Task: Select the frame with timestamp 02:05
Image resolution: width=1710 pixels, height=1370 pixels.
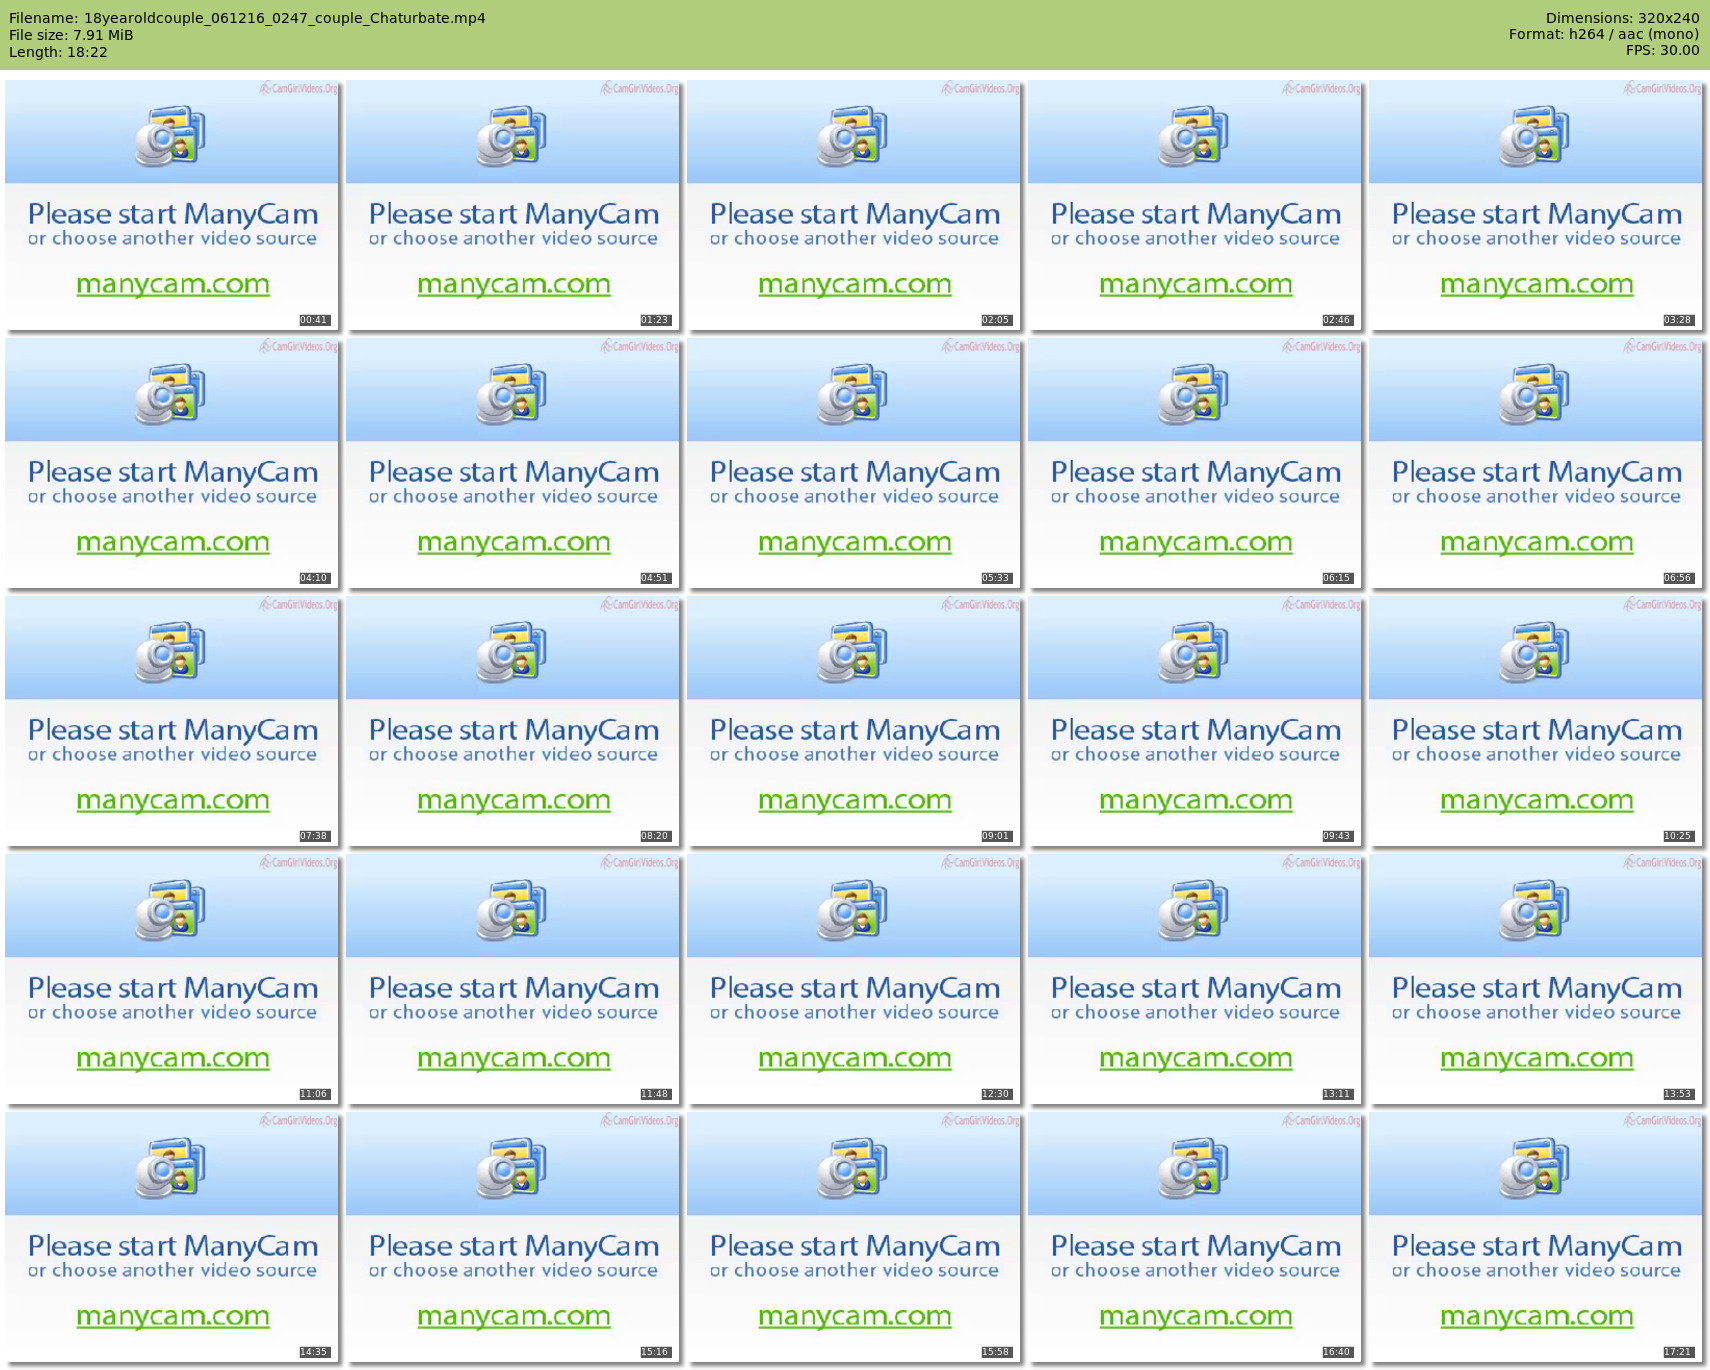Action: pos(854,205)
